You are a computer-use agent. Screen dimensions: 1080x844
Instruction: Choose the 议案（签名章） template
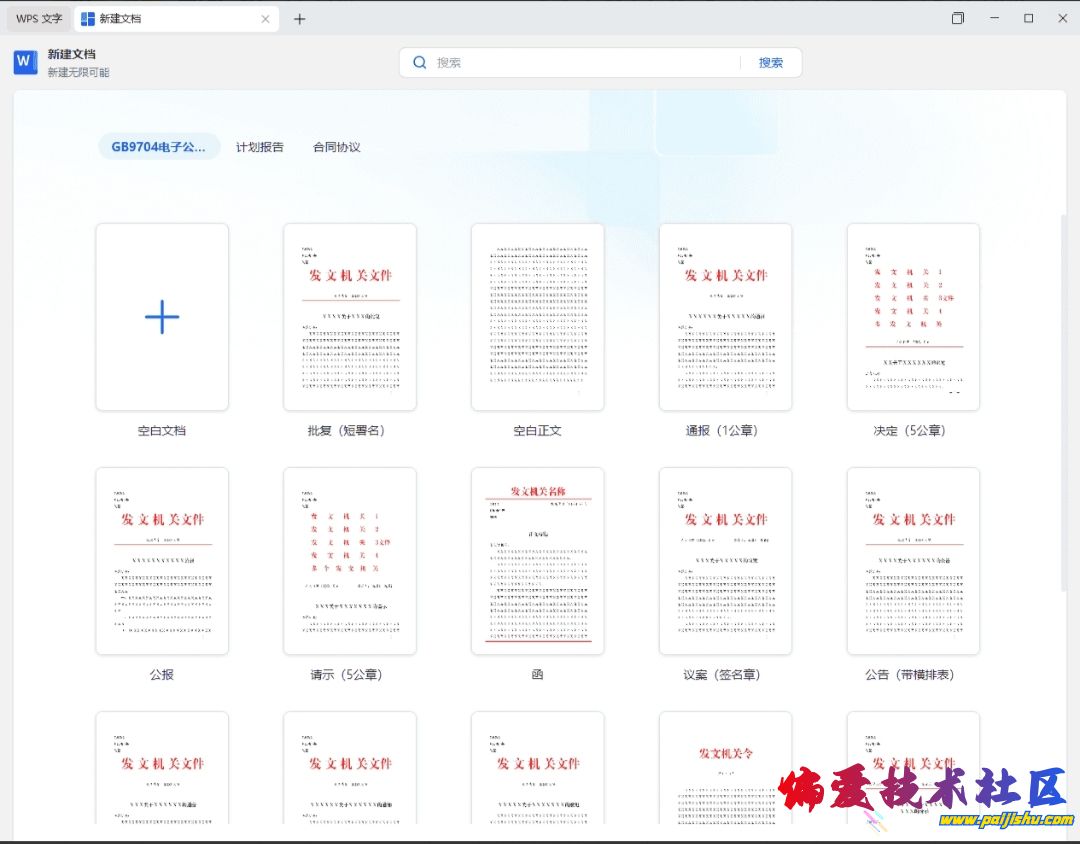(x=726, y=561)
